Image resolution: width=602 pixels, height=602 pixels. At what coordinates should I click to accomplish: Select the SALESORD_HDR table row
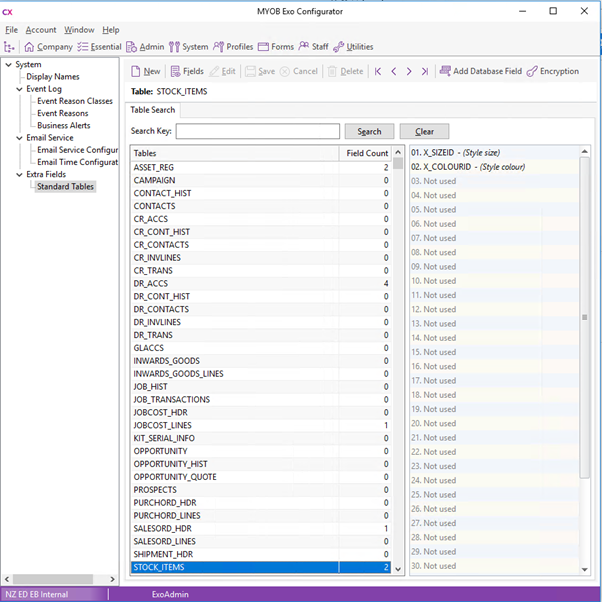click(261, 529)
